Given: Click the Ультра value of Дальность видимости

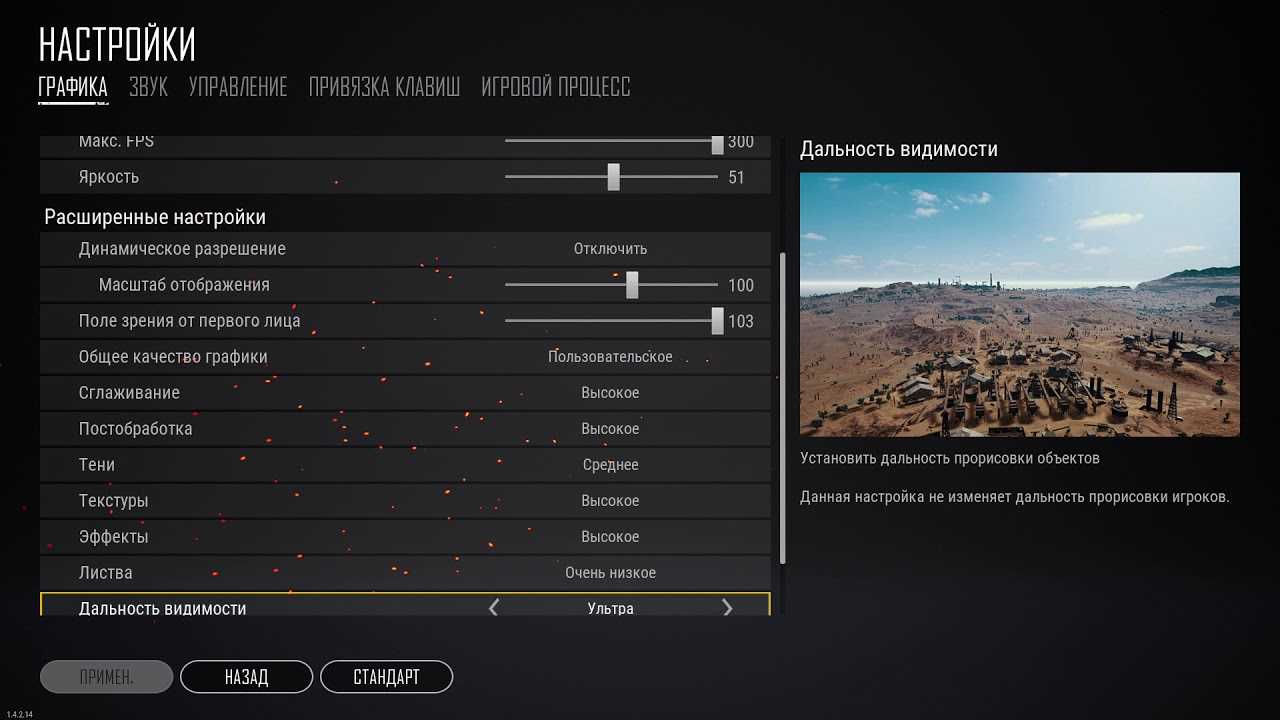Looking at the screenshot, I should point(610,608).
